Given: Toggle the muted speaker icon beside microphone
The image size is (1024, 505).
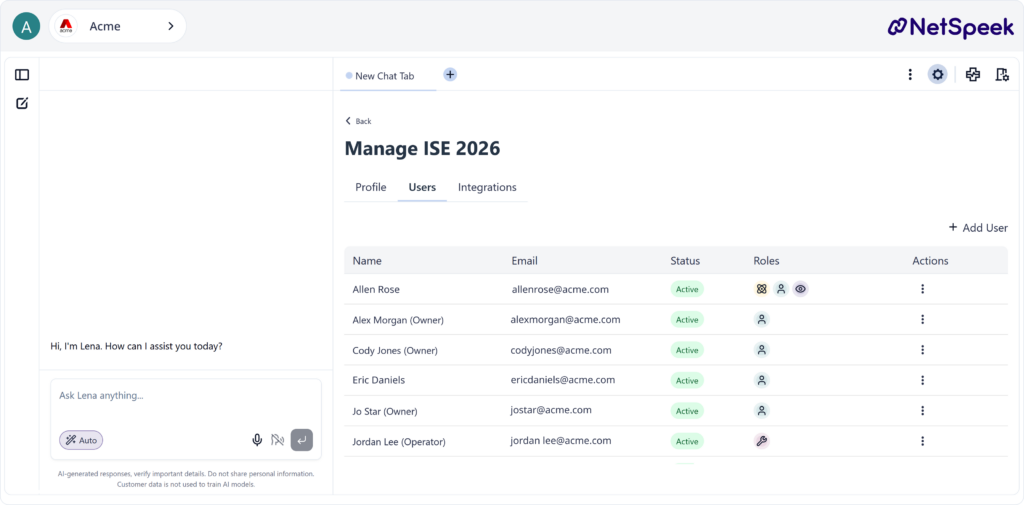Looking at the screenshot, I should 278,440.
